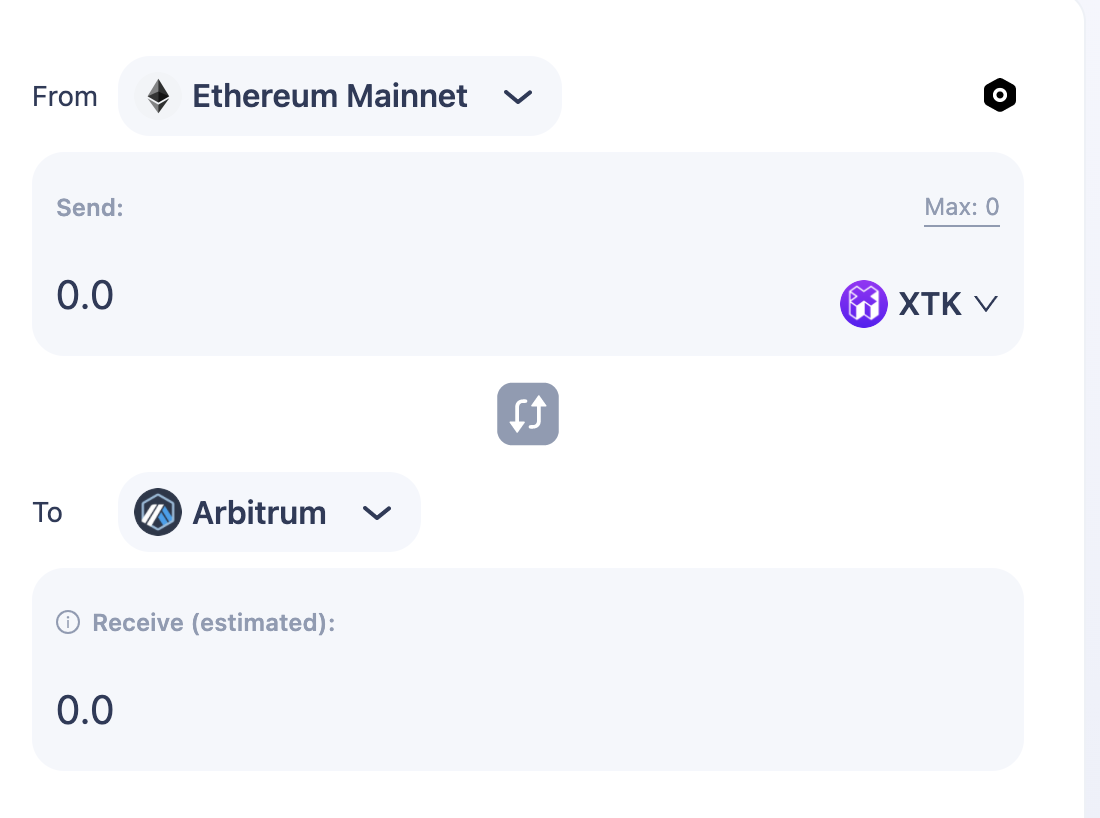Click the info icon beside Receive estimated
1100x818 pixels.
point(68,623)
